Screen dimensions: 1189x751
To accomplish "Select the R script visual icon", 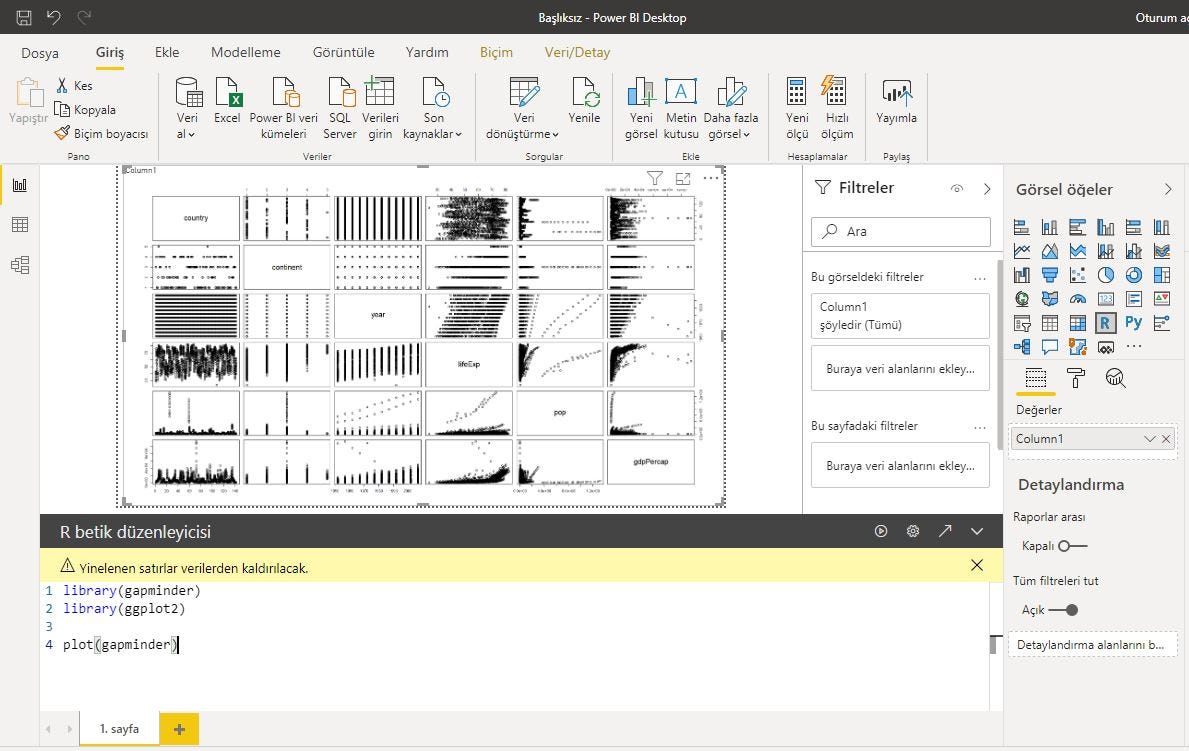I will [1107, 323].
